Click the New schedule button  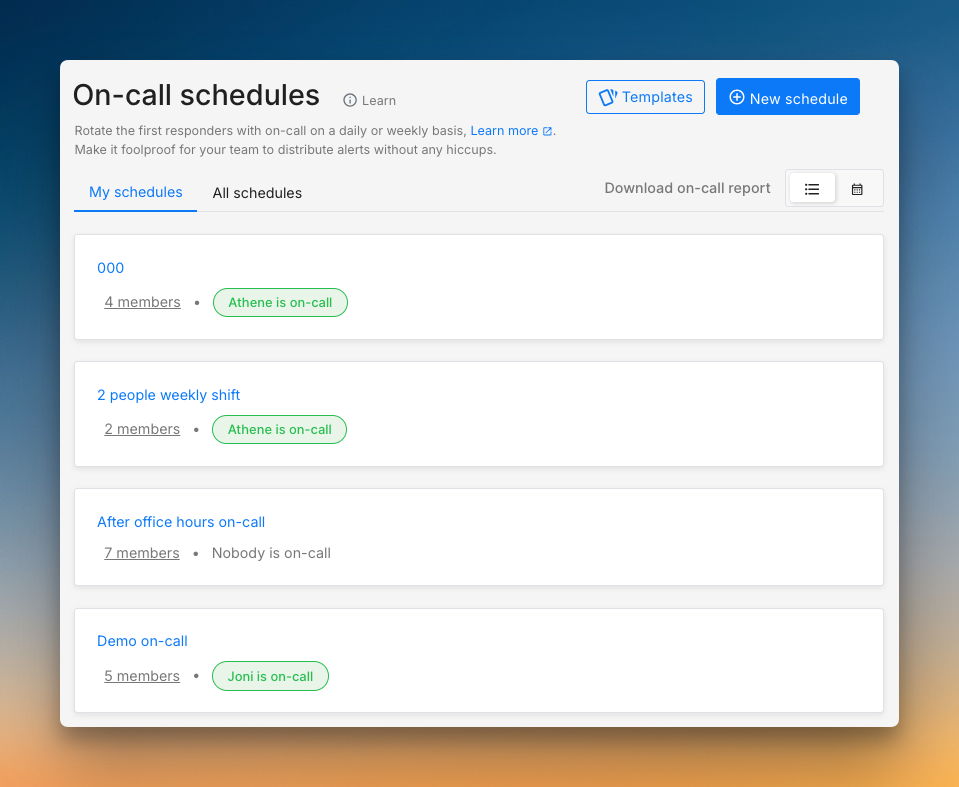point(788,96)
